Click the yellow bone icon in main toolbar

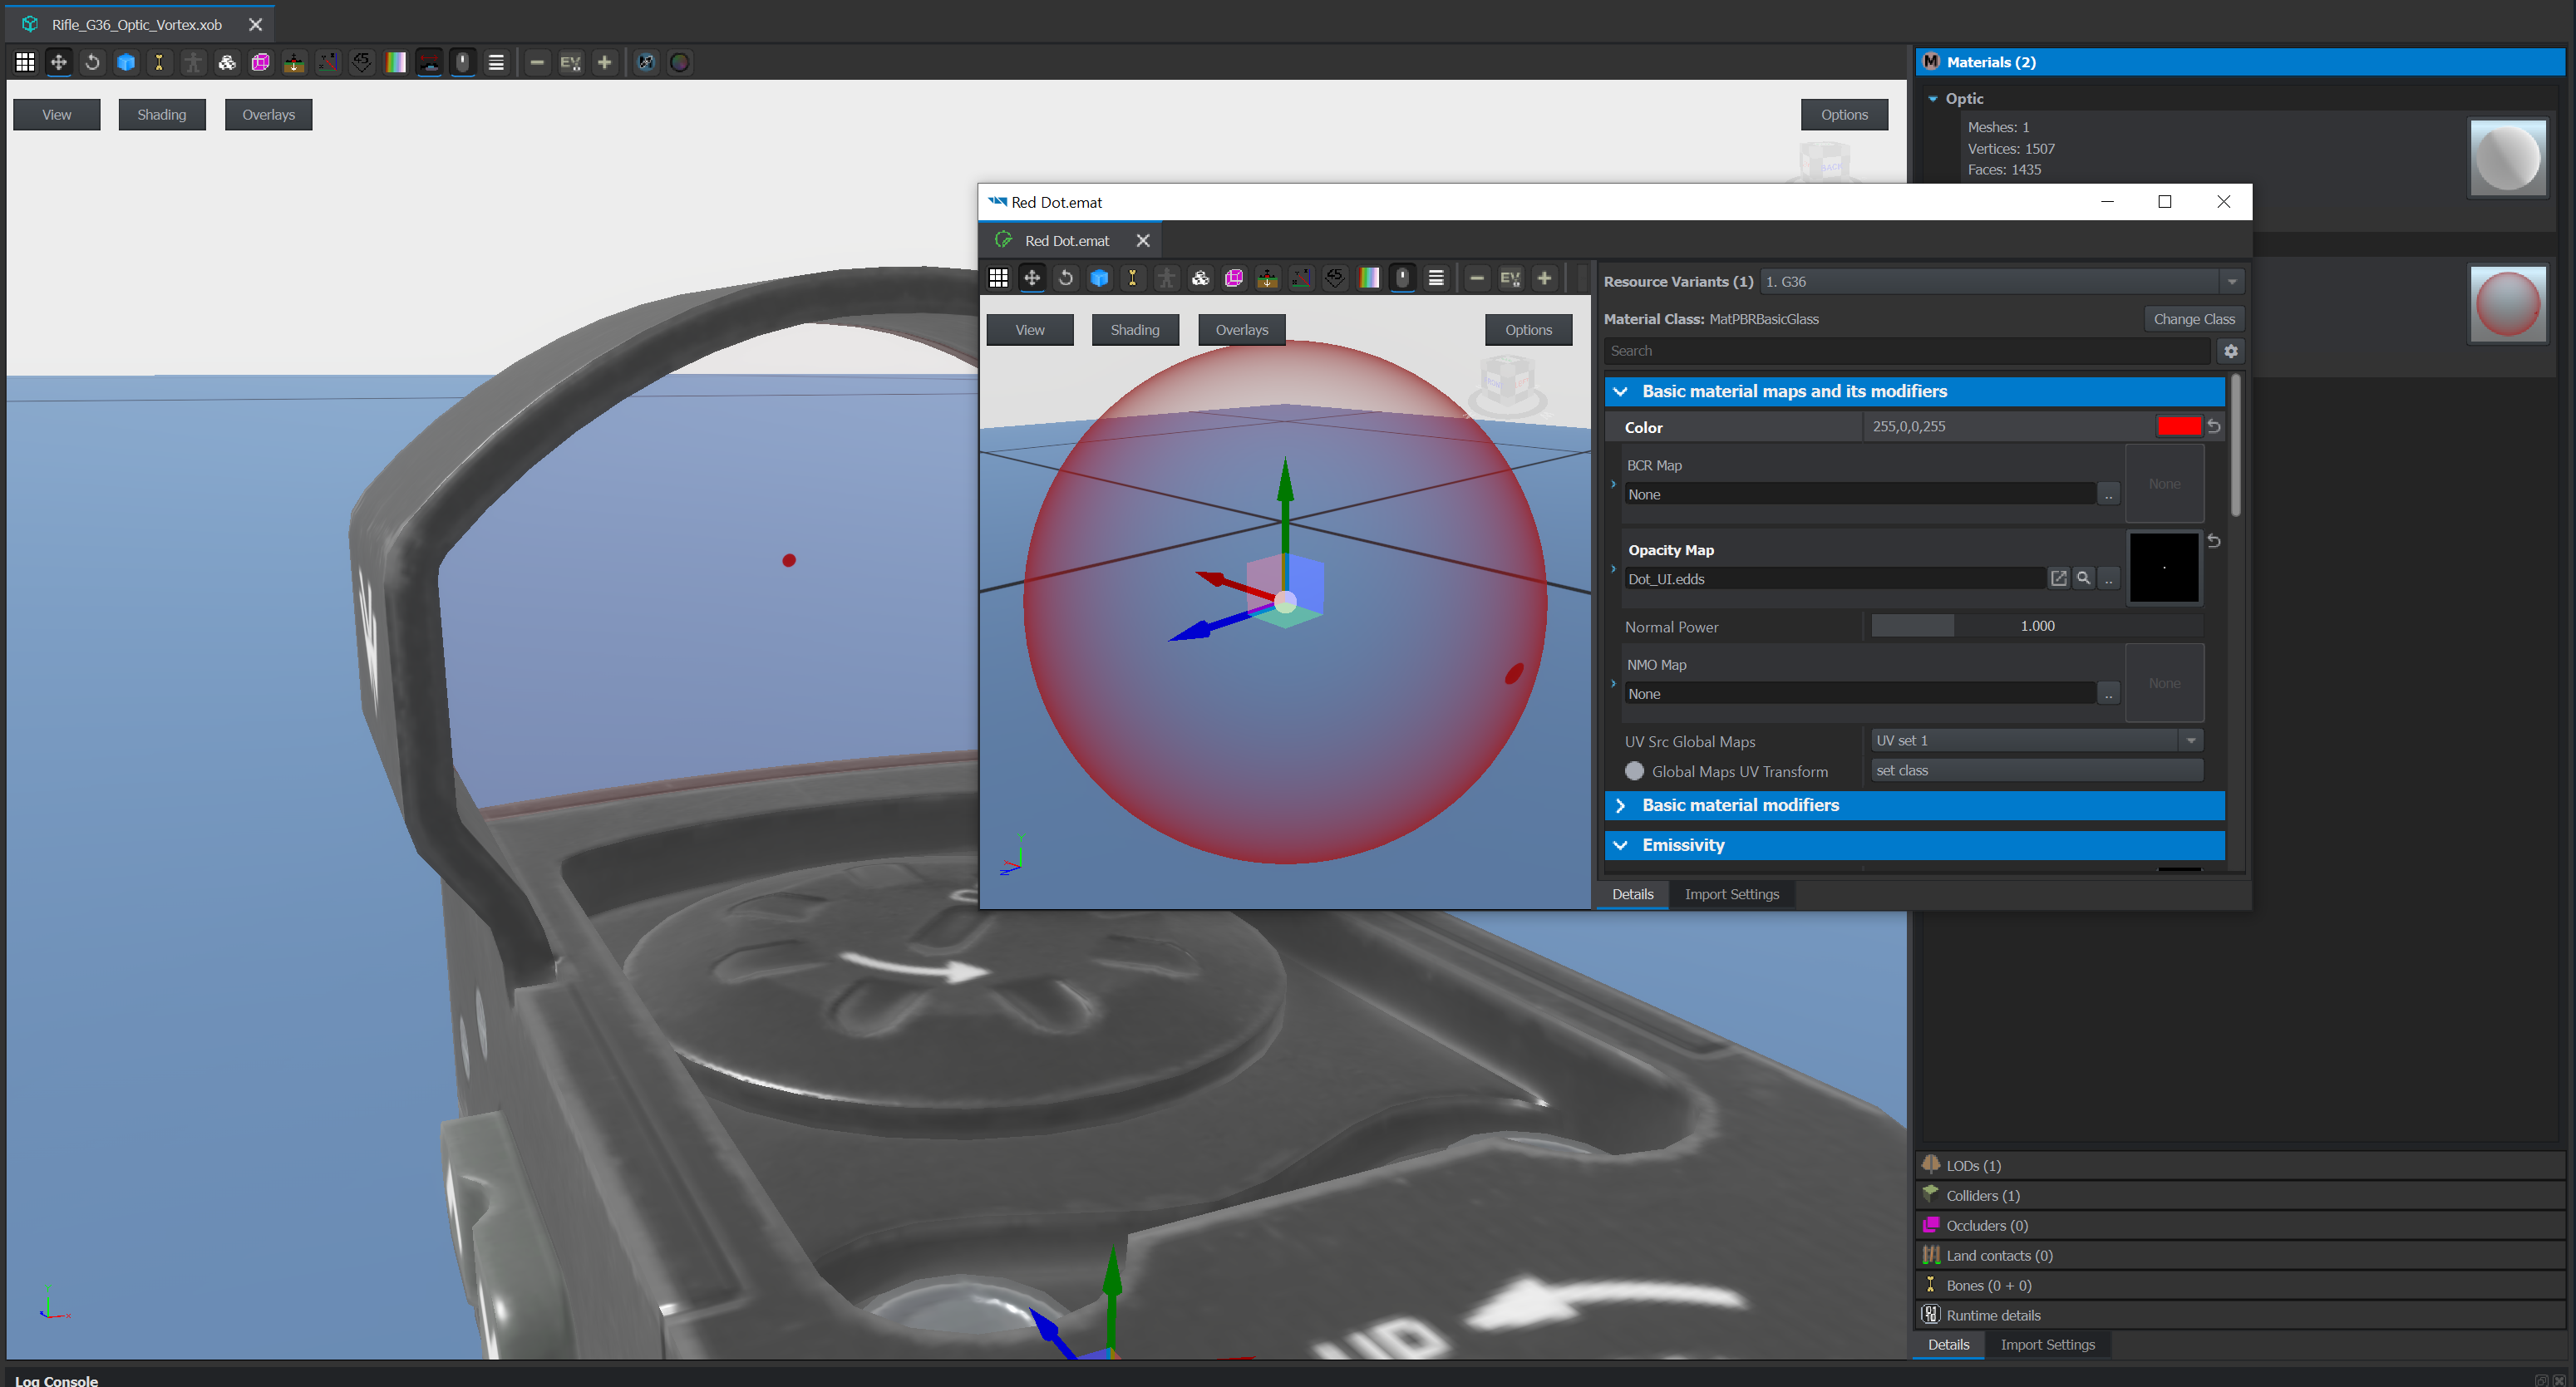(x=159, y=62)
